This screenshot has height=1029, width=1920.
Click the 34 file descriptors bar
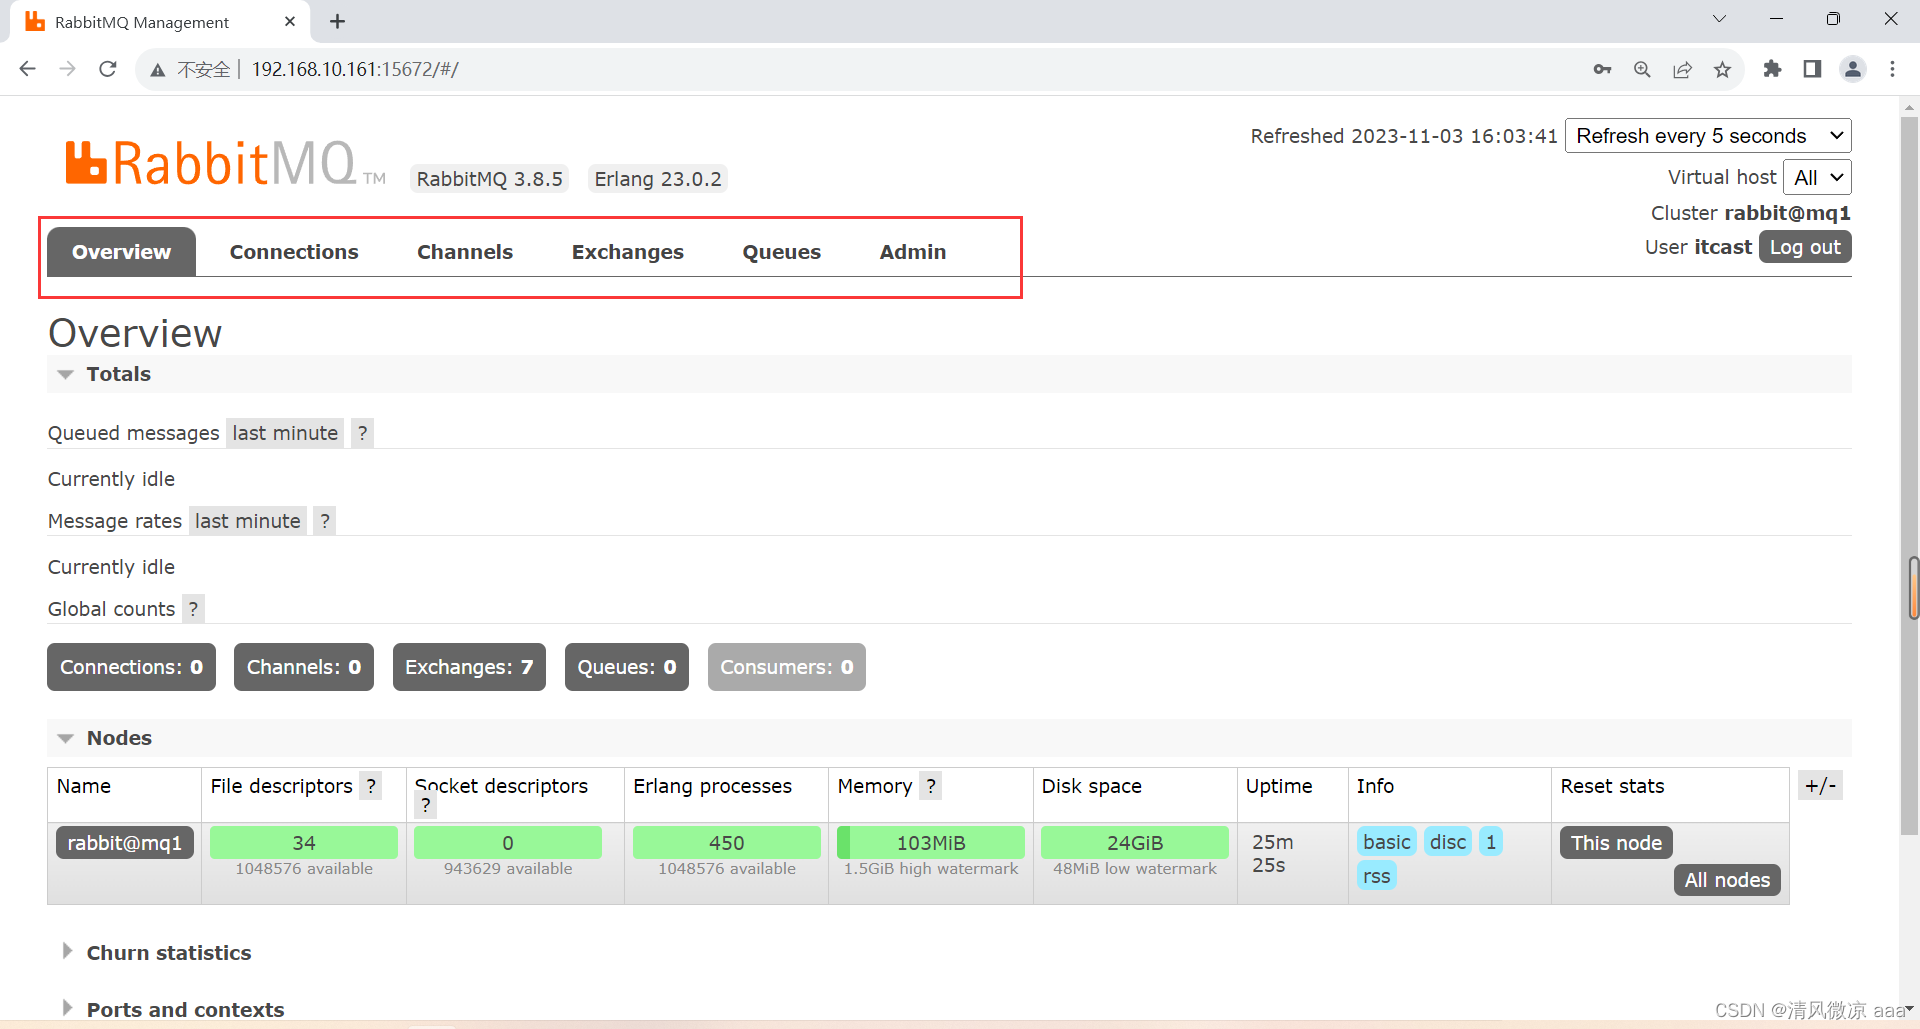(304, 843)
